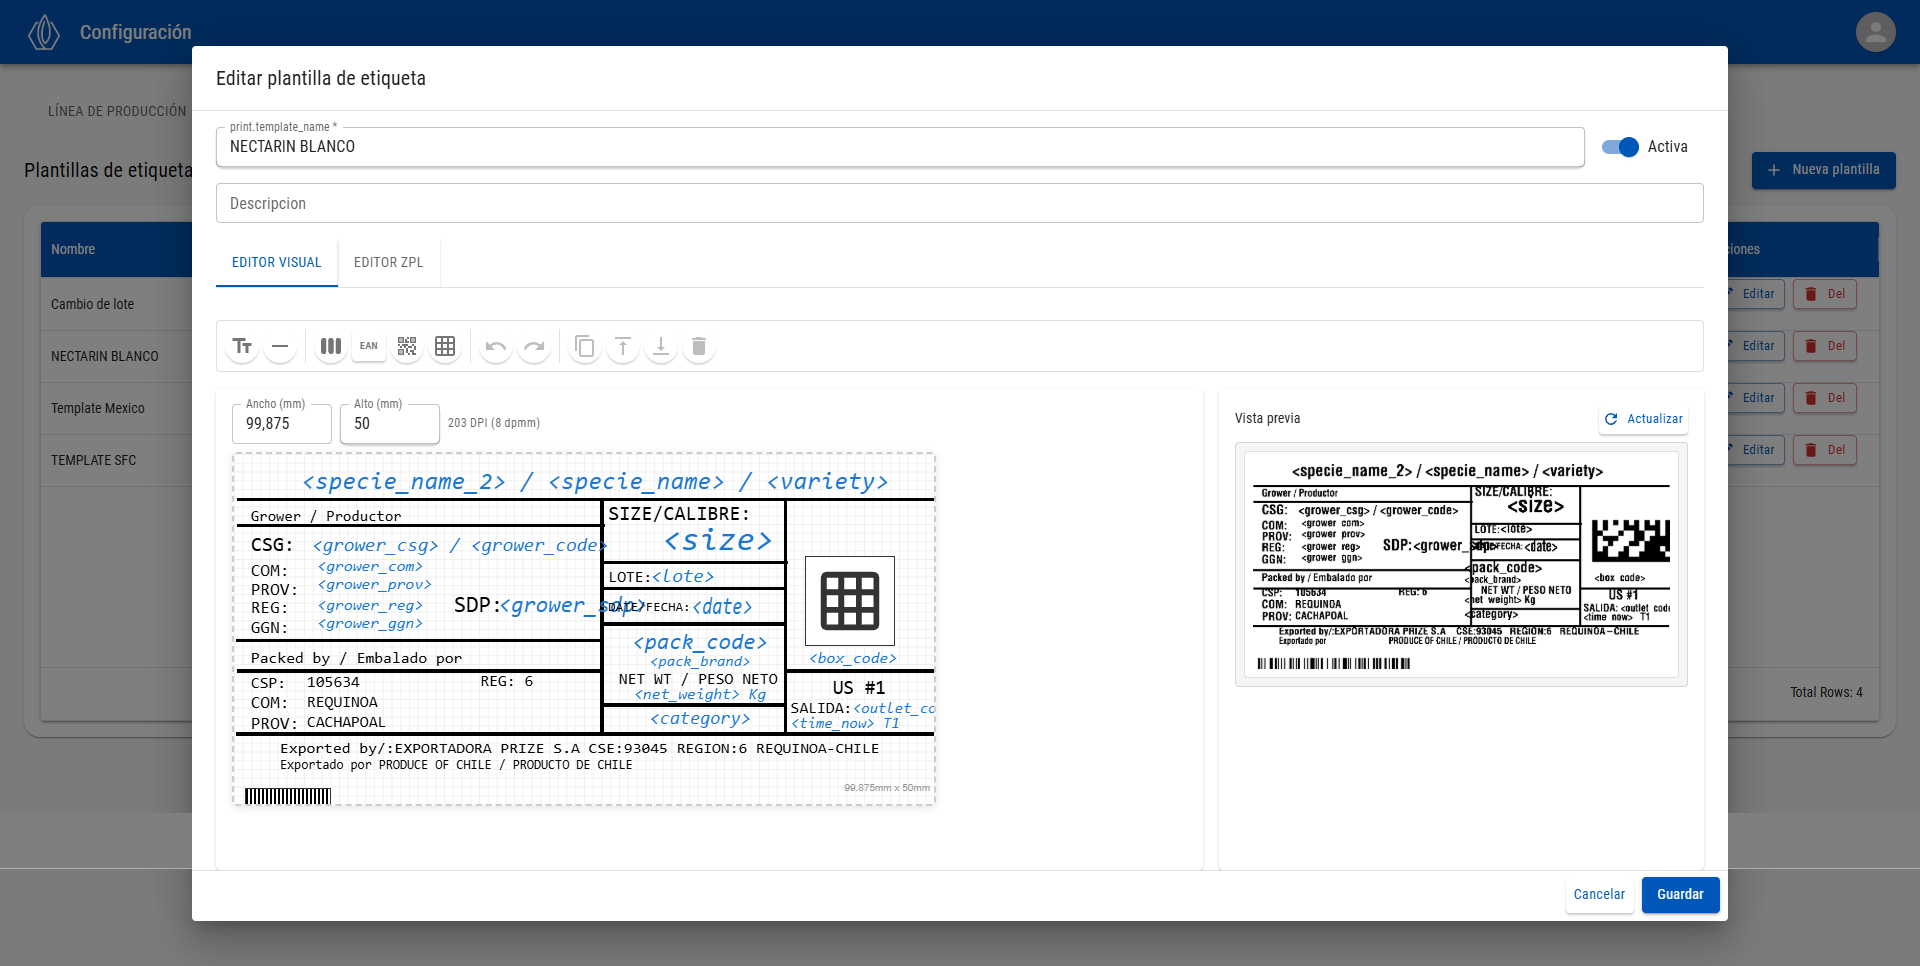The image size is (1920, 966).
Task: Delete the Template Mexico row
Action: (x=1825, y=398)
